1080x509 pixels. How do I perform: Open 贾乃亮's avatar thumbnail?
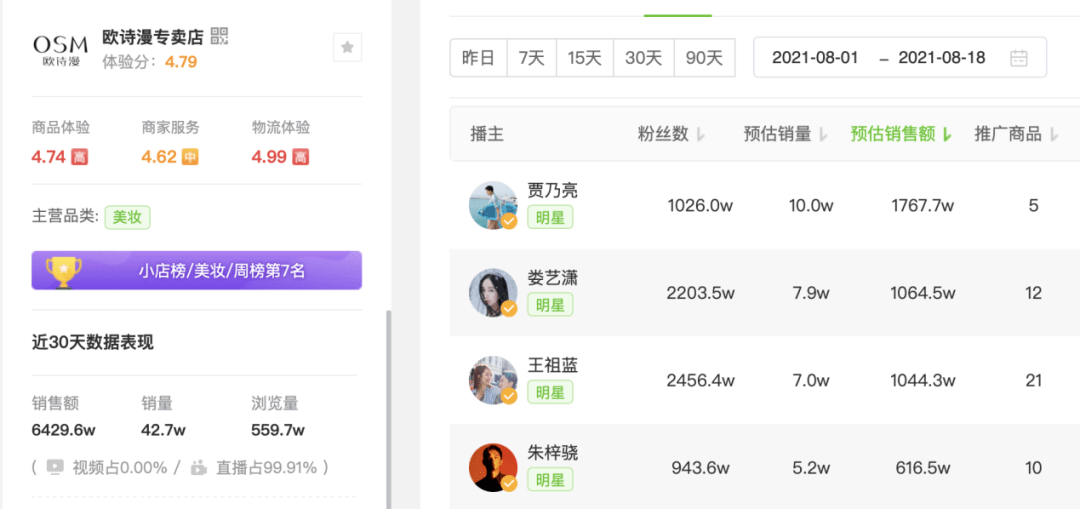coord(493,205)
